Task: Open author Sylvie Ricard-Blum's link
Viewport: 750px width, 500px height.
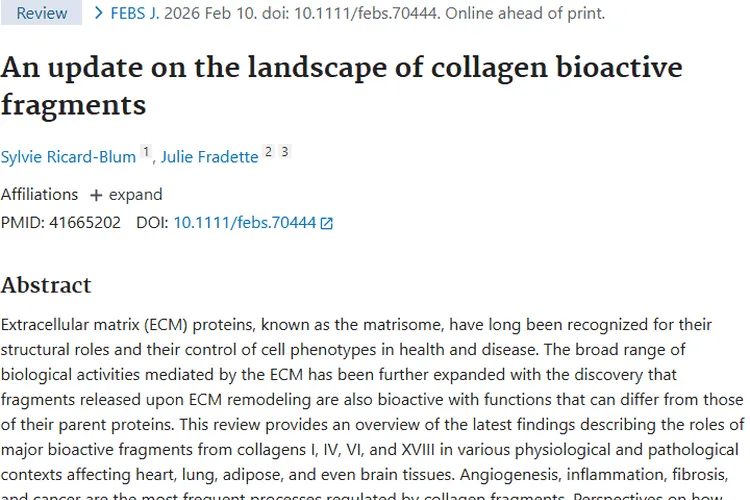Action: pyautogui.click(x=68, y=157)
